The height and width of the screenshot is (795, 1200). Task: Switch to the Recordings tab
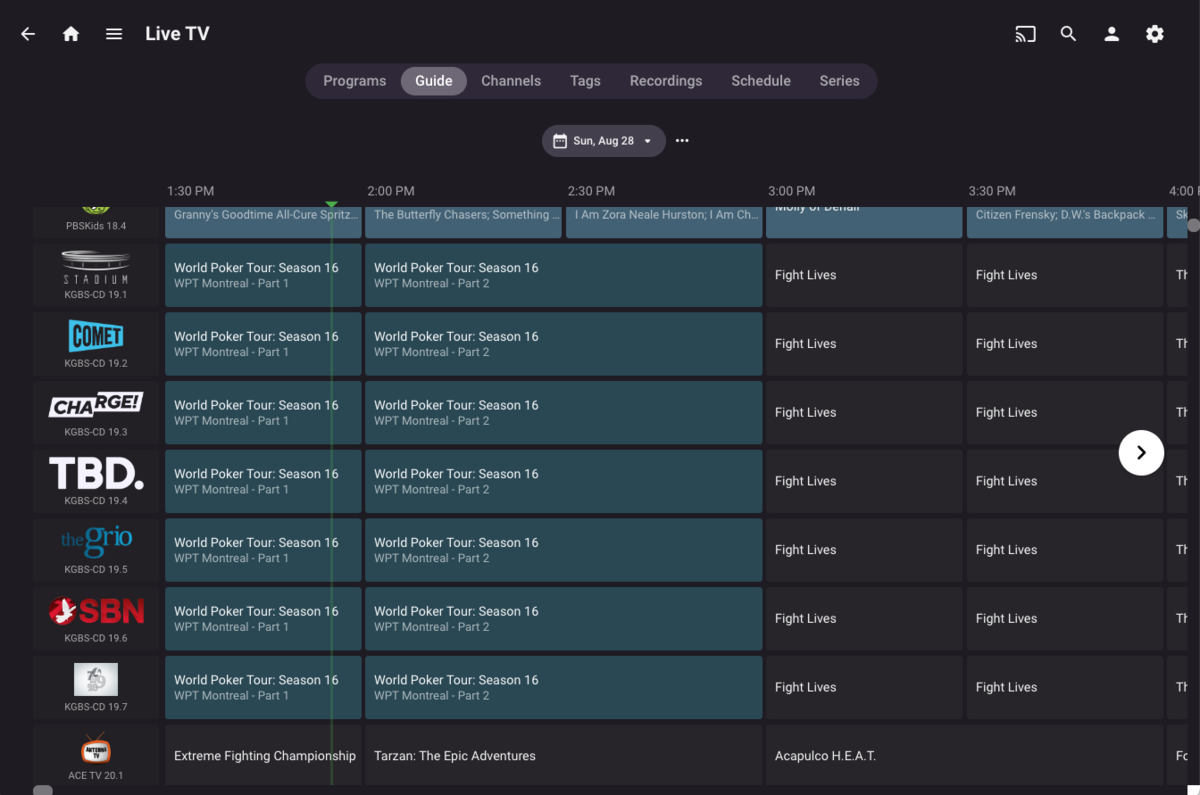tap(665, 81)
